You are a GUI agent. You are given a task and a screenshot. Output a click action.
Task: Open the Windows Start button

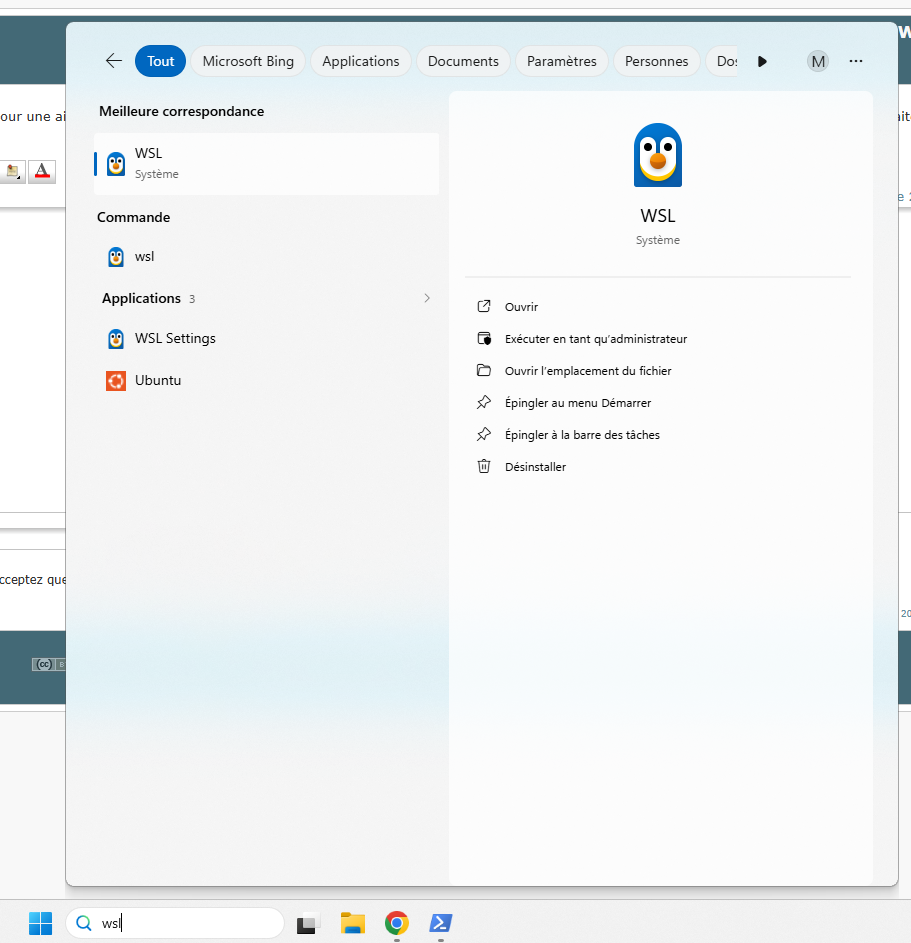tap(40, 923)
